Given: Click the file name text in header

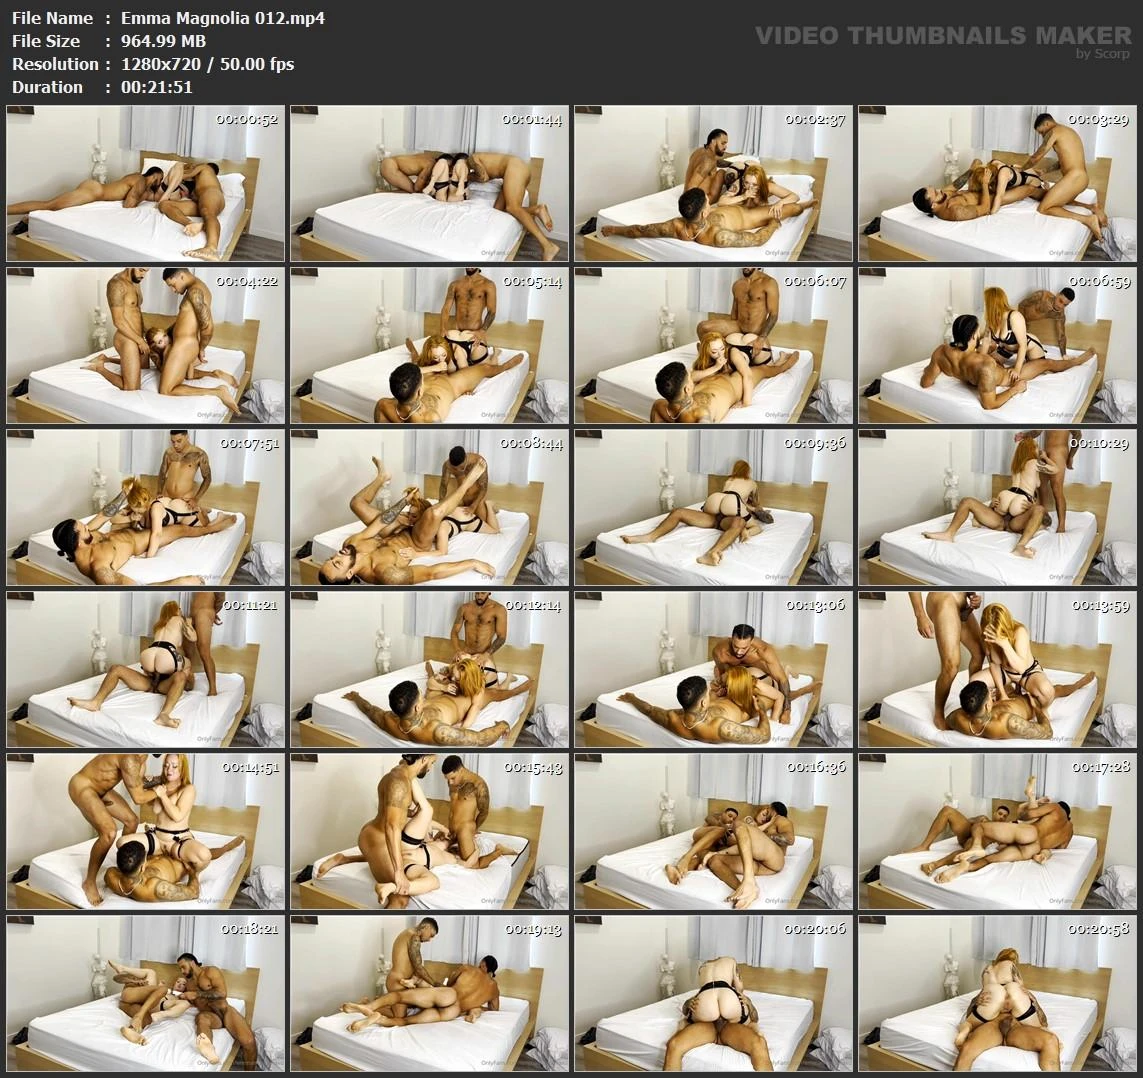Looking at the screenshot, I should (222, 18).
